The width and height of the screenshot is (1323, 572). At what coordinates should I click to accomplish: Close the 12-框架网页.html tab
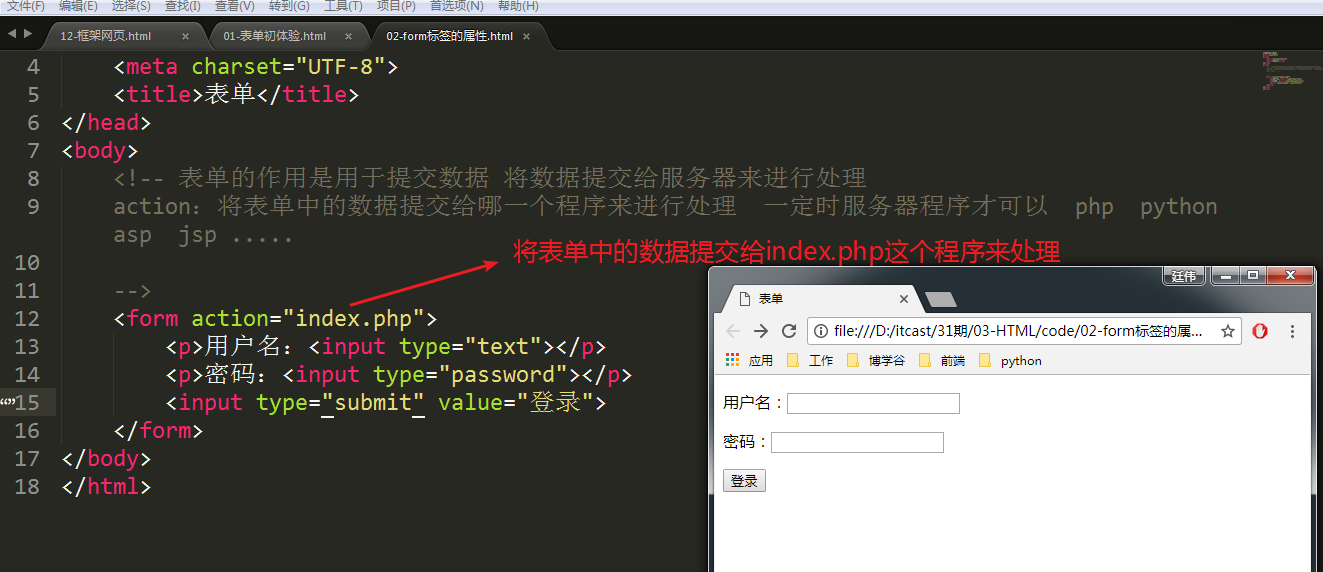pyautogui.click(x=185, y=36)
